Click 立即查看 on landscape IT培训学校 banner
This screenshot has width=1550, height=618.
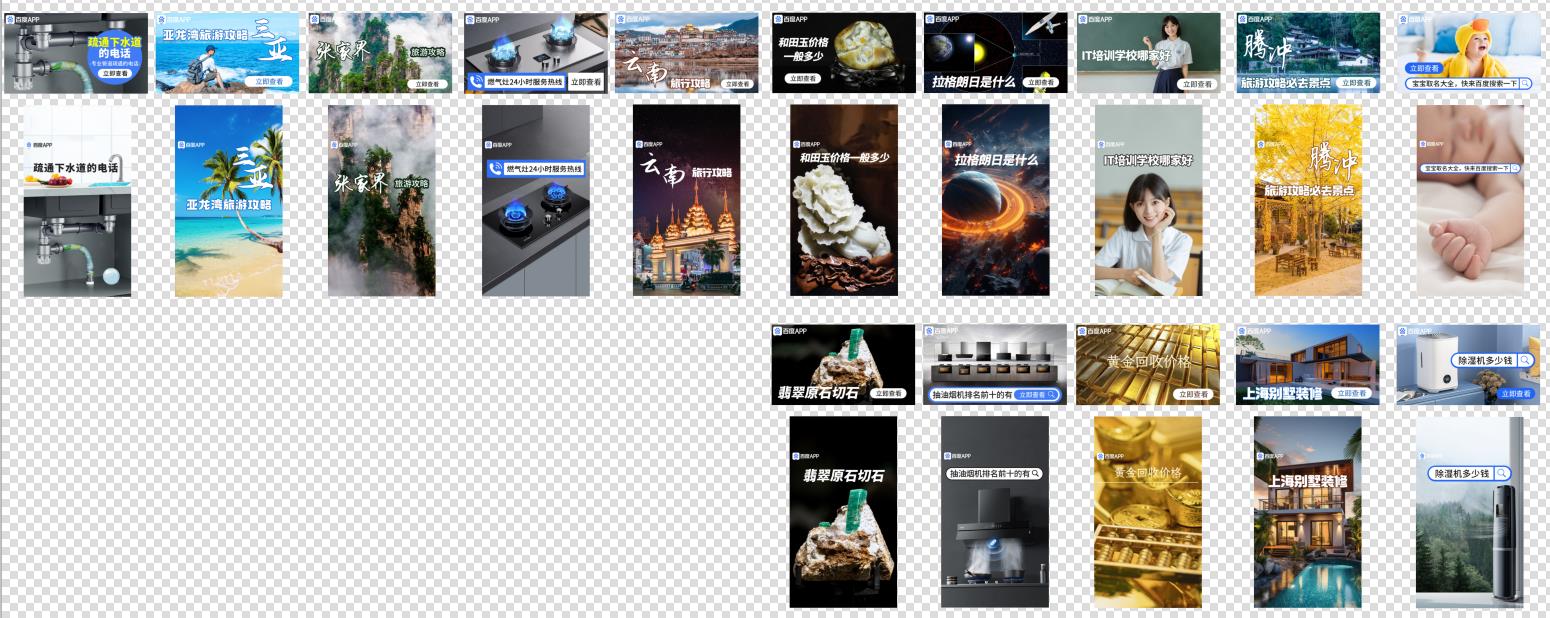tap(1196, 84)
